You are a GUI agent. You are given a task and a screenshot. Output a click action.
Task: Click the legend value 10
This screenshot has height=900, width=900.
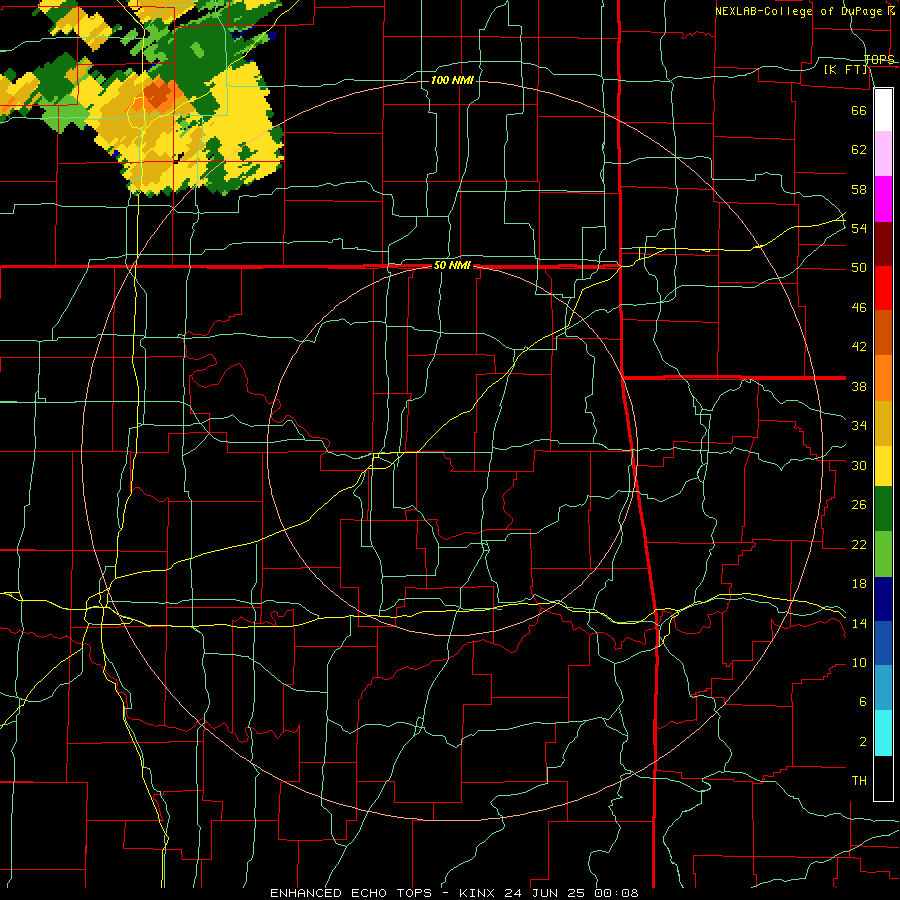[x=859, y=663]
